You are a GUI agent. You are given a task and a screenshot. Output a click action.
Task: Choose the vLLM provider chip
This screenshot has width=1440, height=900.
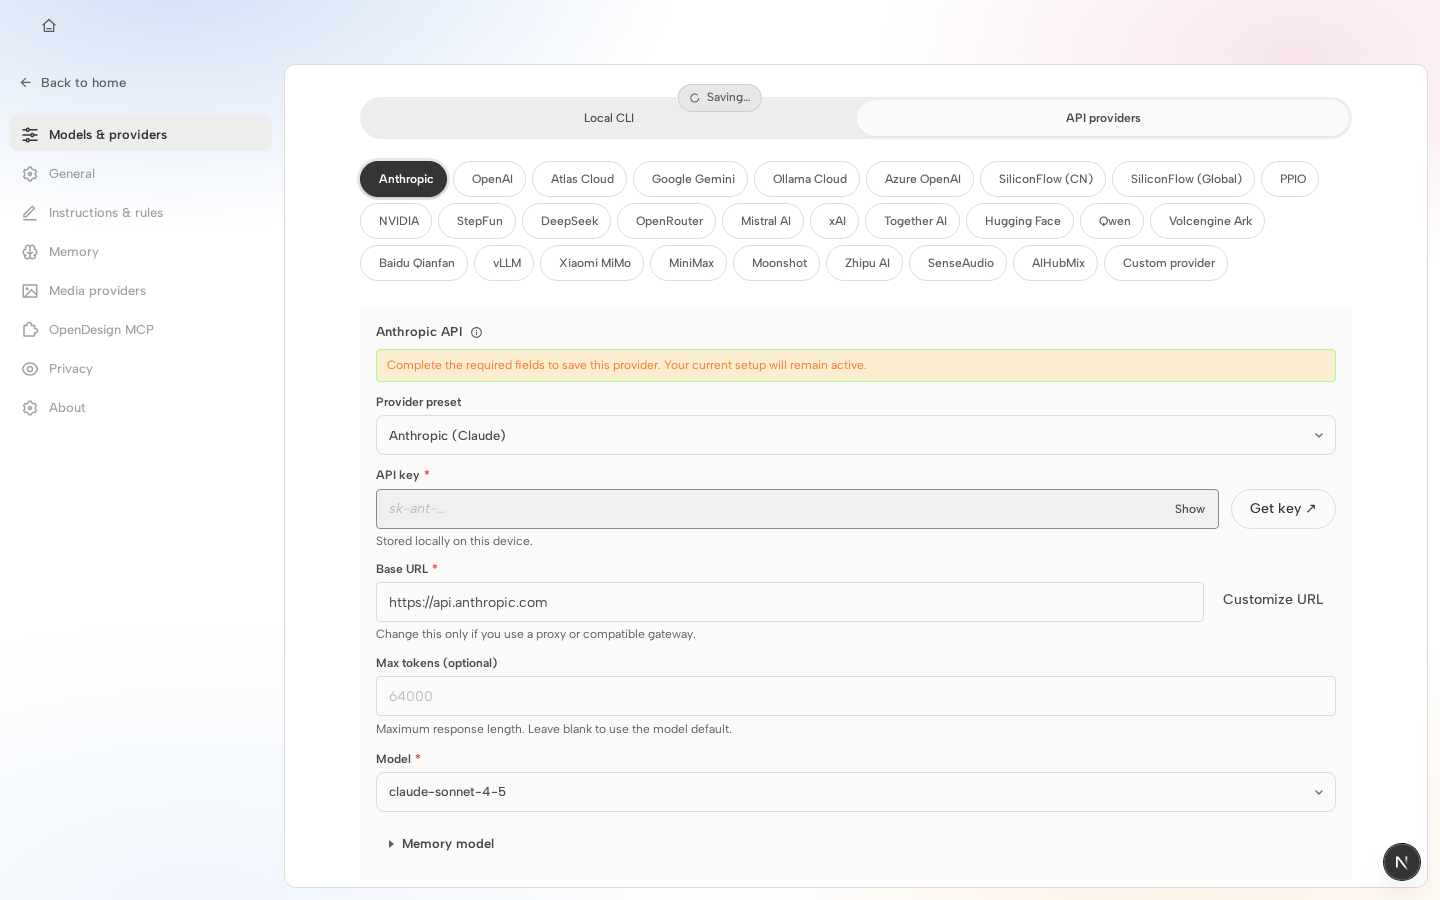click(504, 263)
